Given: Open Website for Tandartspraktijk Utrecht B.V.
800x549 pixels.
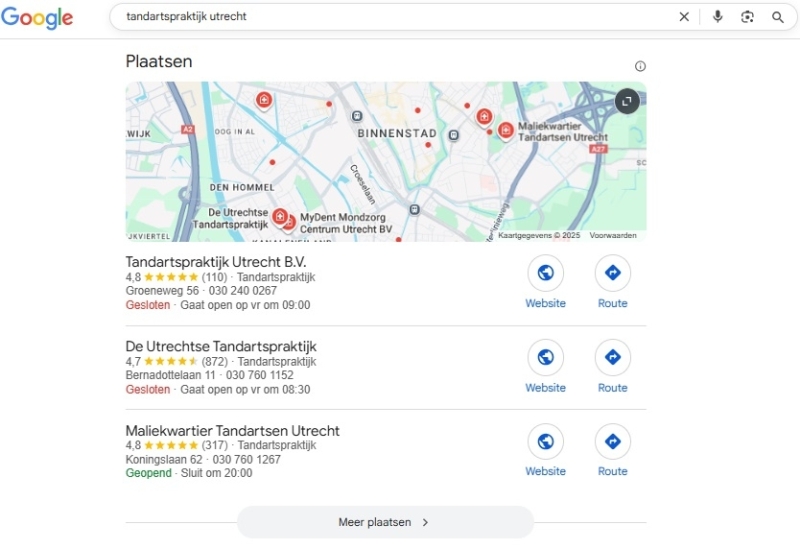Looking at the screenshot, I should (x=545, y=282).
